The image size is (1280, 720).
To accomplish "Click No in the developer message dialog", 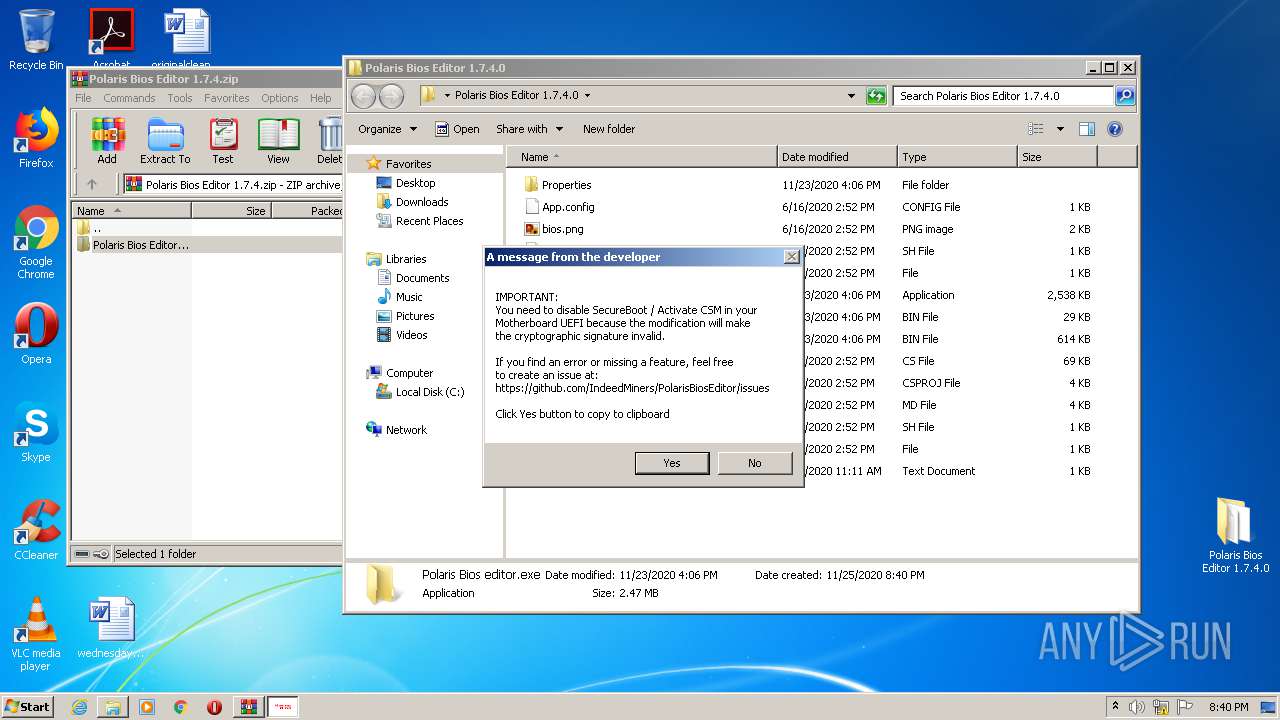I will coord(754,463).
